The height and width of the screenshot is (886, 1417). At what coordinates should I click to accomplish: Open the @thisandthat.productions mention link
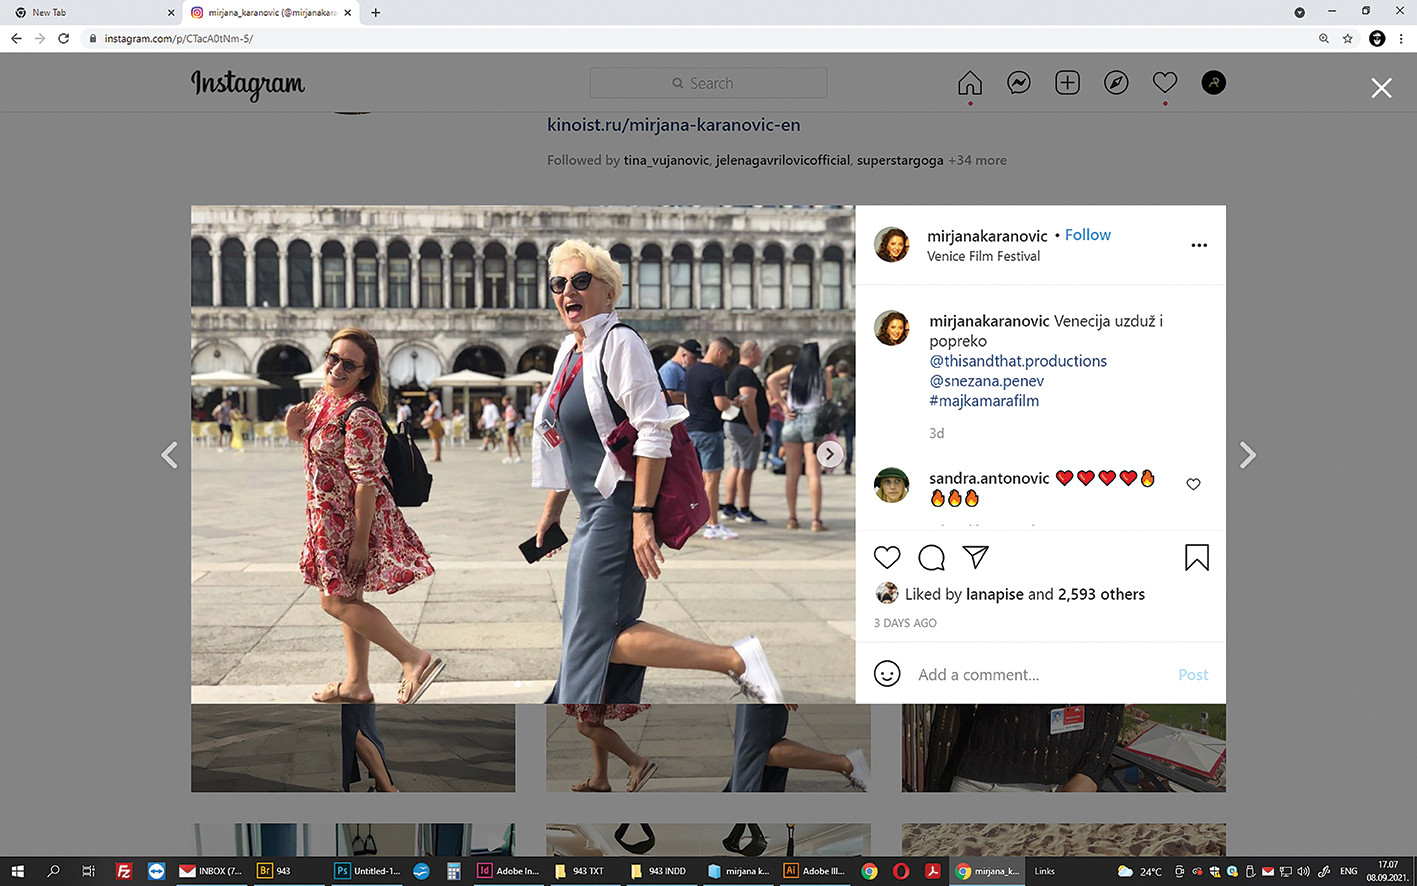1018,361
